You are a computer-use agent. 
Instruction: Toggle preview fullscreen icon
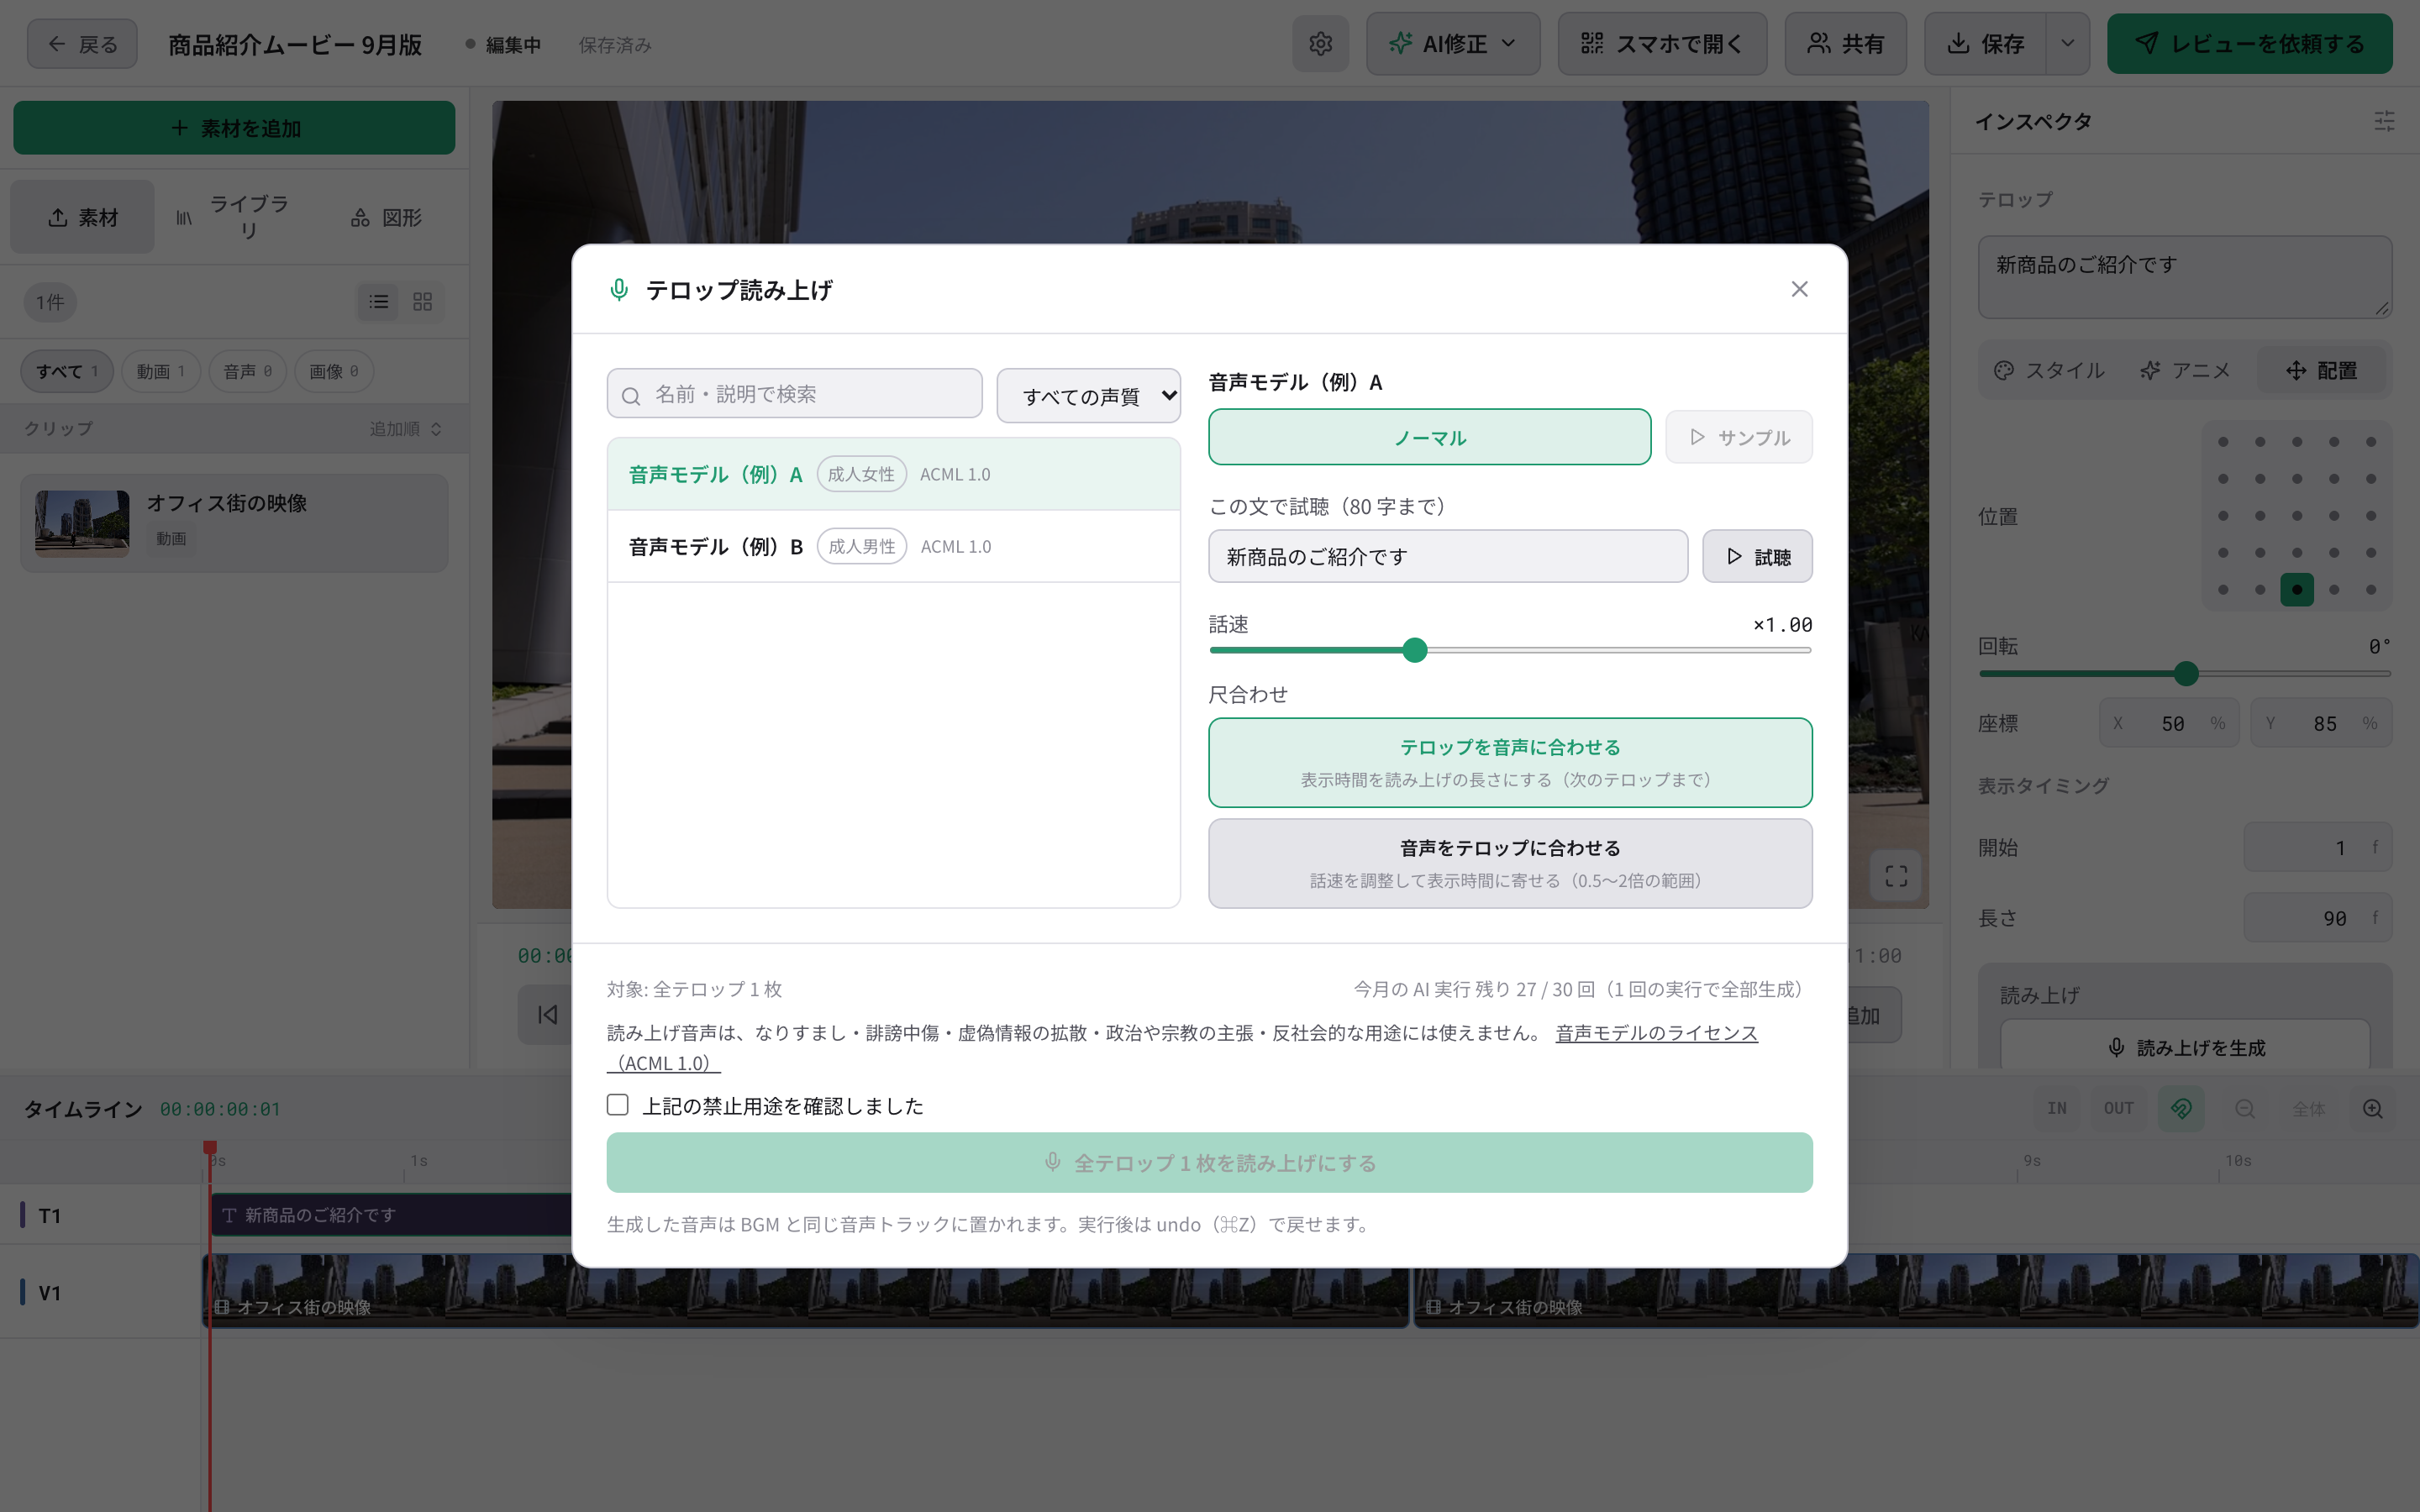pos(1896,876)
